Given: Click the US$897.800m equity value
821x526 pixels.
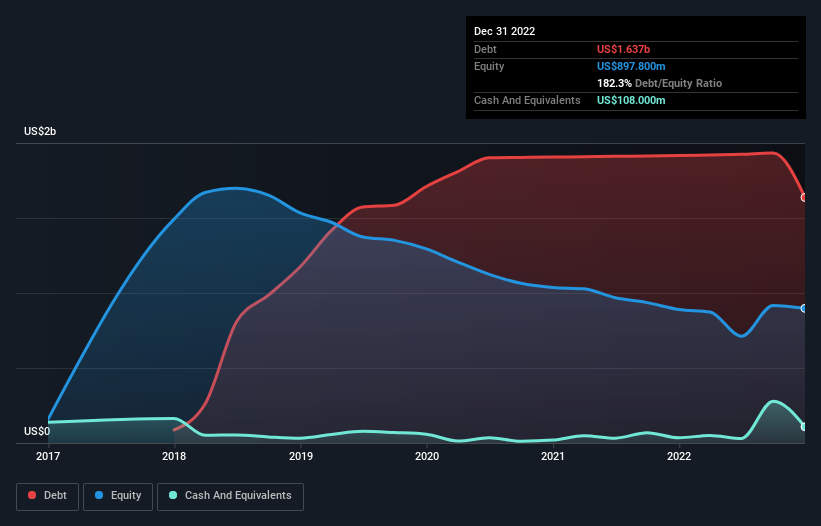Looking at the screenshot, I should tap(631, 66).
